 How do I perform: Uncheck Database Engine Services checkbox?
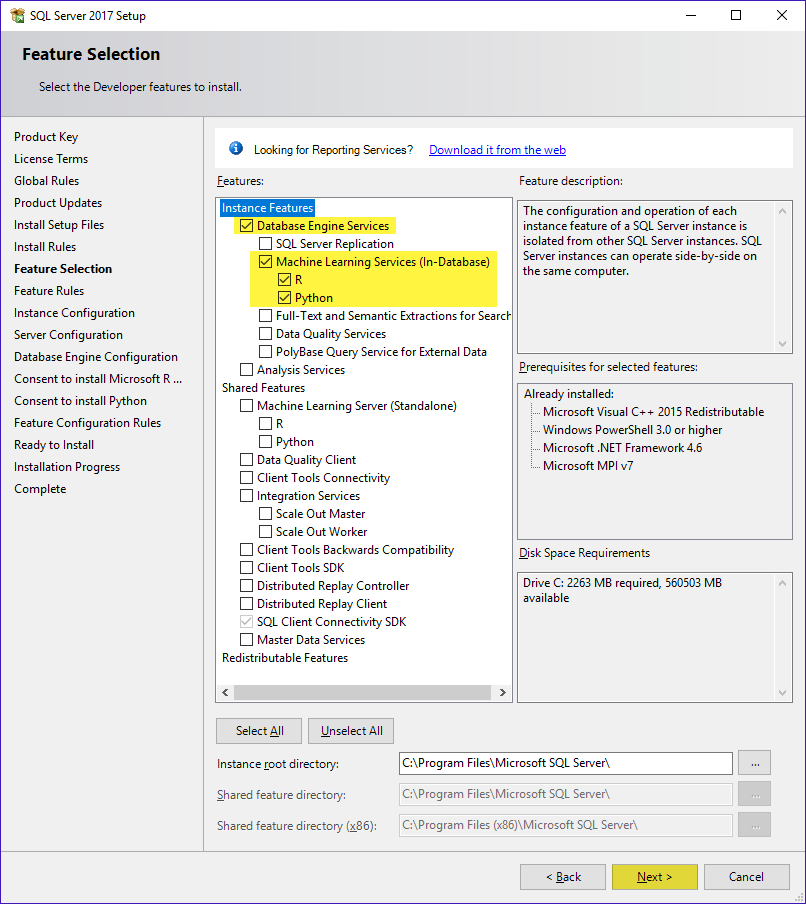point(246,225)
